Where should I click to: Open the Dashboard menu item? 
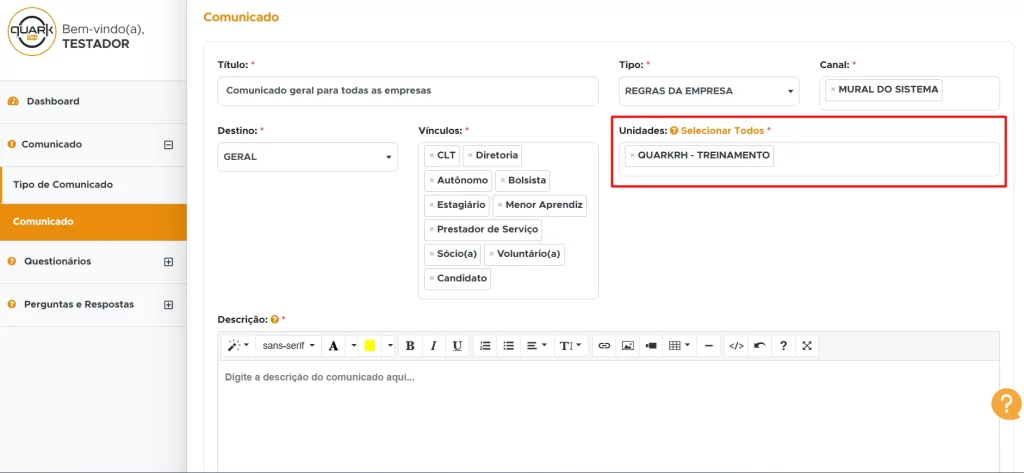[x=53, y=102]
